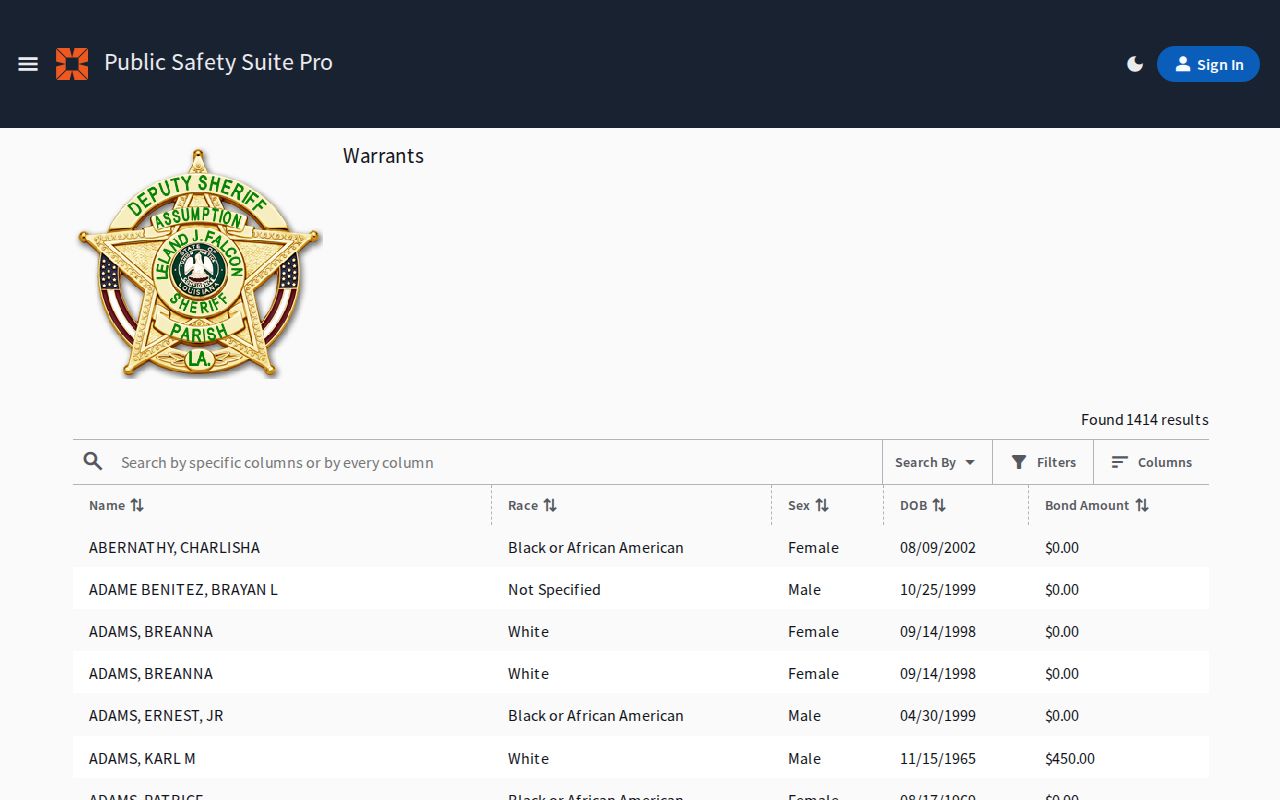Click the Warrants page heading
The height and width of the screenshot is (800, 1280).
[383, 156]
